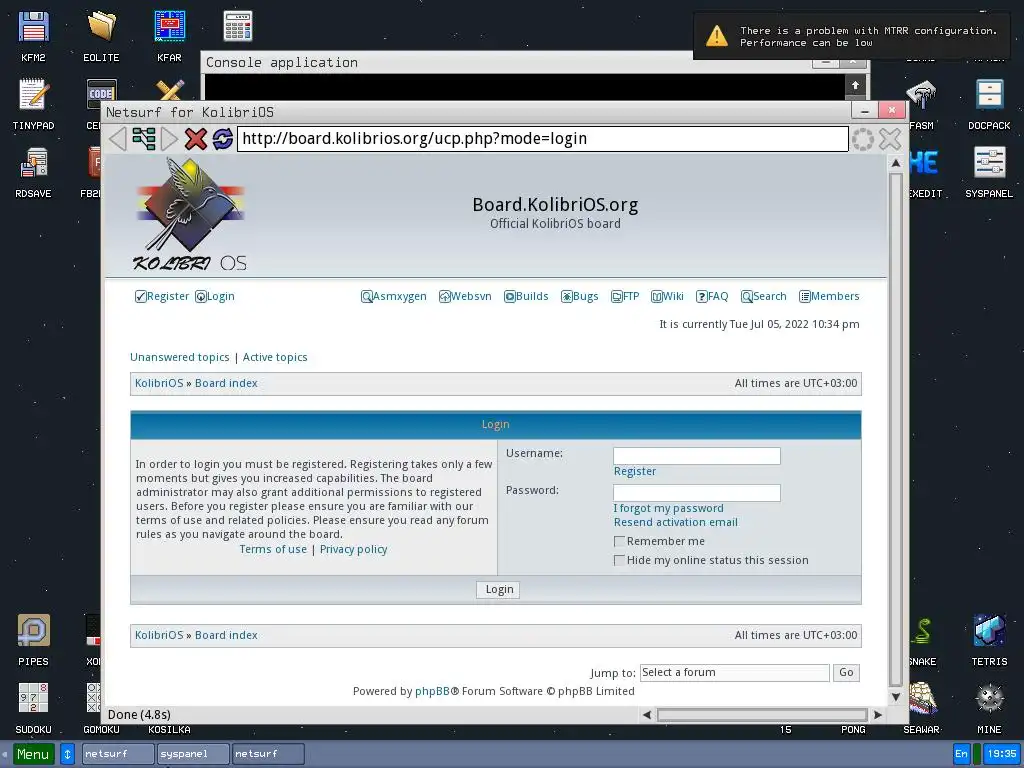Go forward with Netsurf forward arrow
The image size is (1024, 768).
pos(169,138)
